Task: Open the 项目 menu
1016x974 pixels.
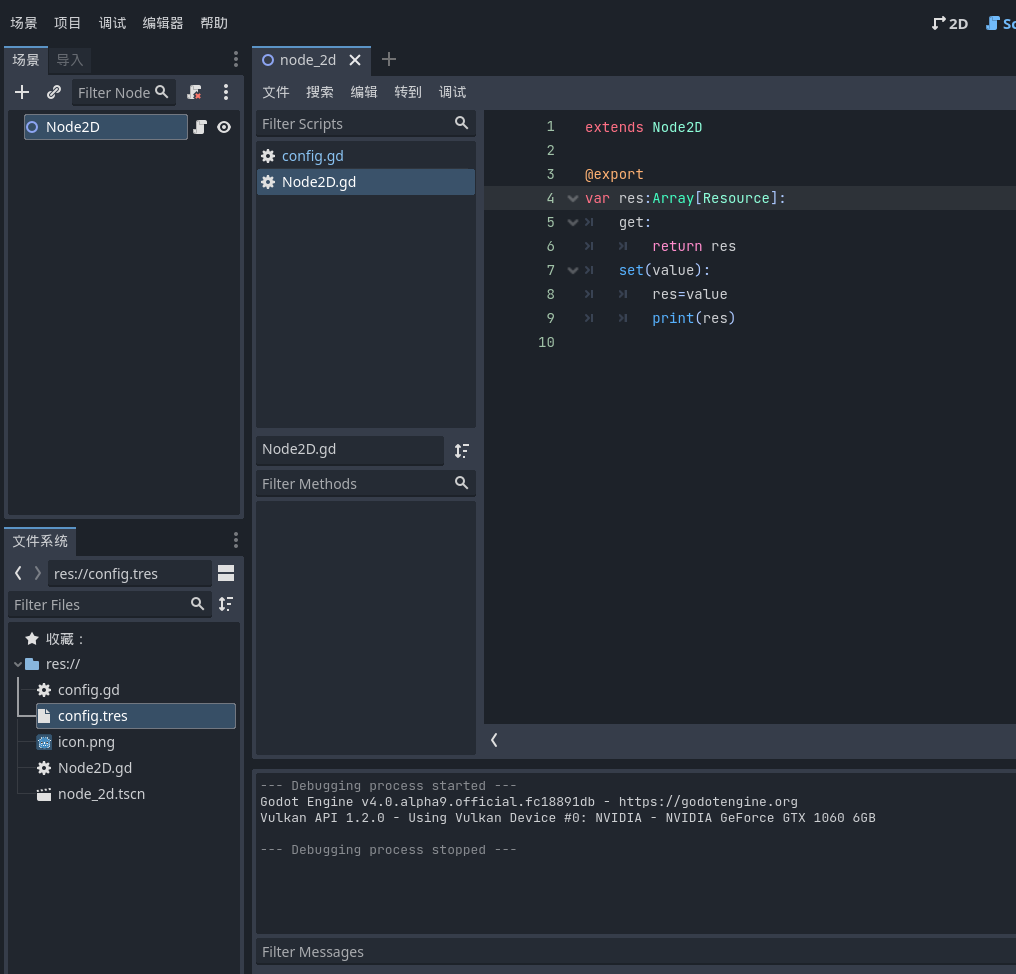Action: coord(68,23)
